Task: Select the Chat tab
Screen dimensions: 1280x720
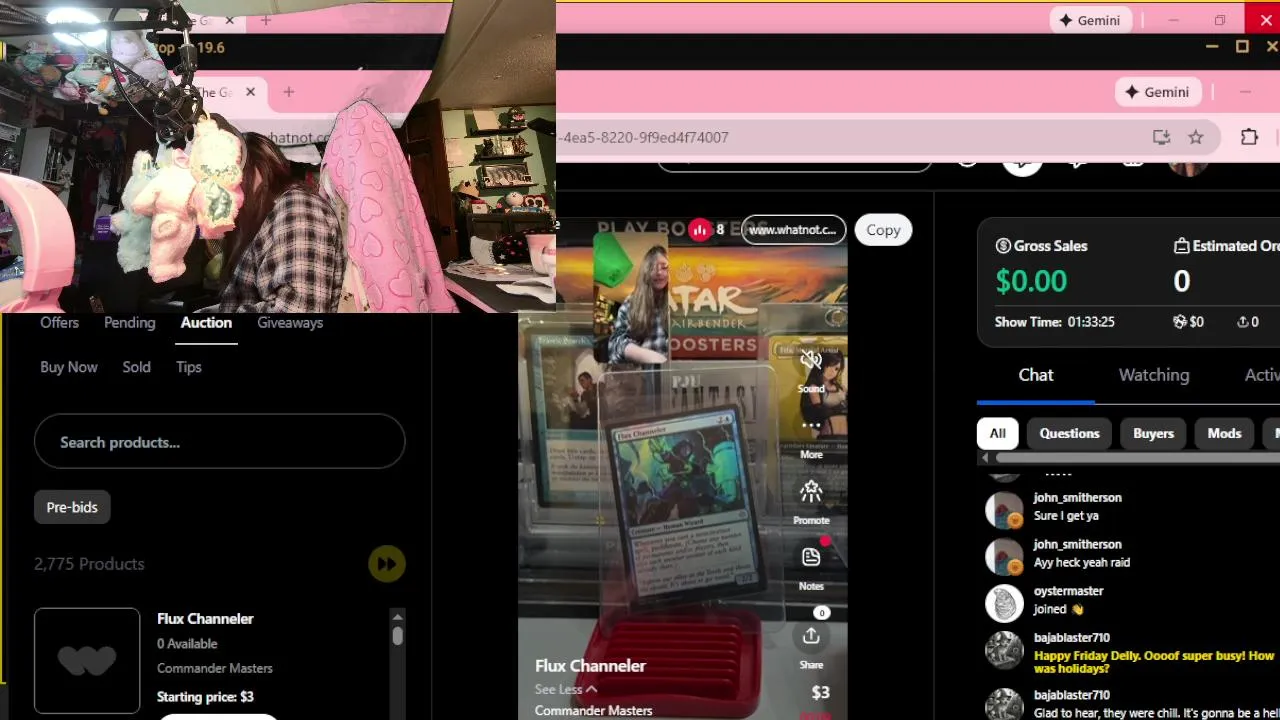Action: [x=1036, y=375]
